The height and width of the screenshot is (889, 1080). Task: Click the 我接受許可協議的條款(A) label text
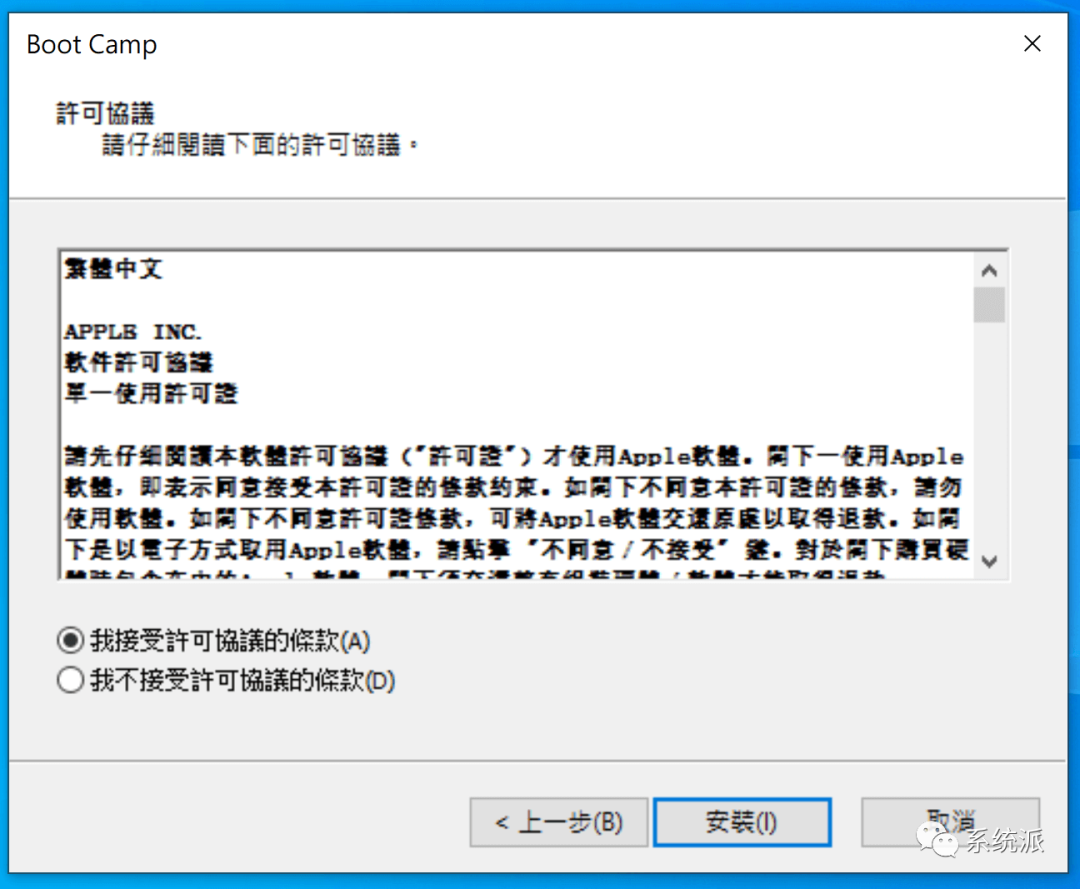tap(230, 641)
